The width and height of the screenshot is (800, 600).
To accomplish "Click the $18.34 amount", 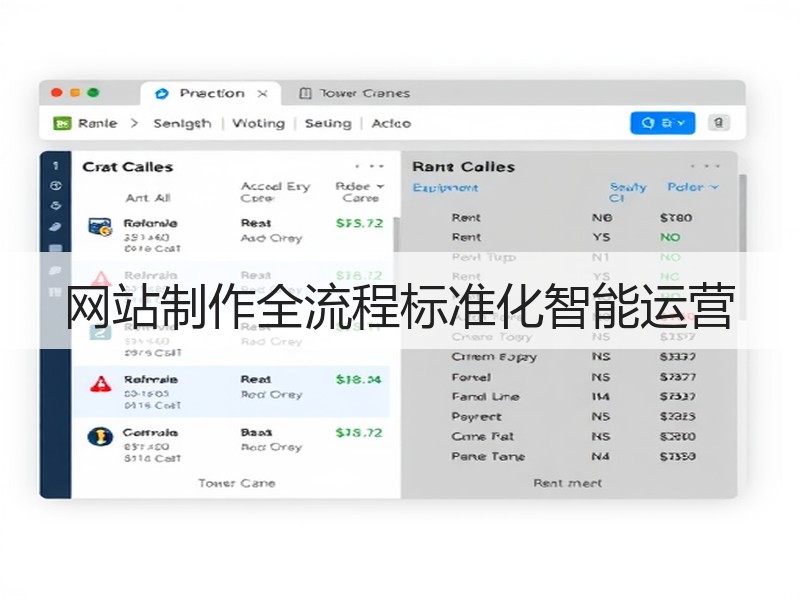I will (359, 380).
